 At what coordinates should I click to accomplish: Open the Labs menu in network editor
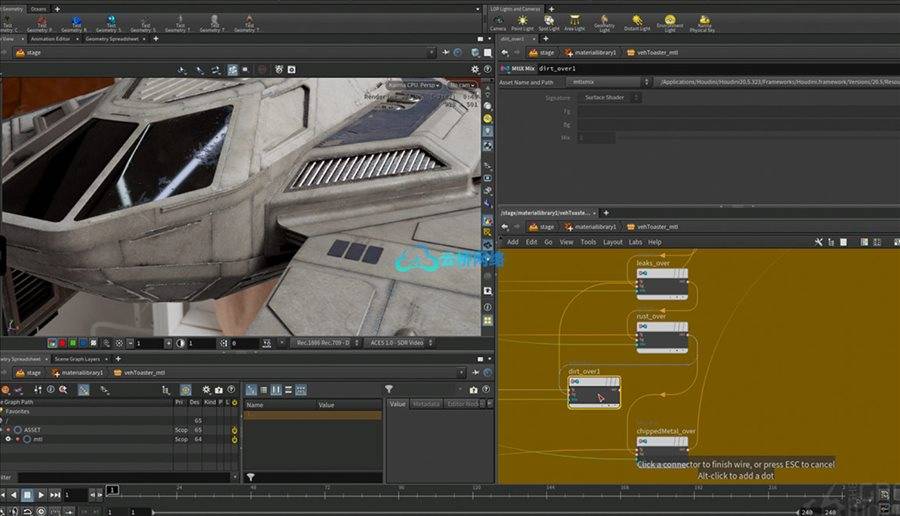635,242
